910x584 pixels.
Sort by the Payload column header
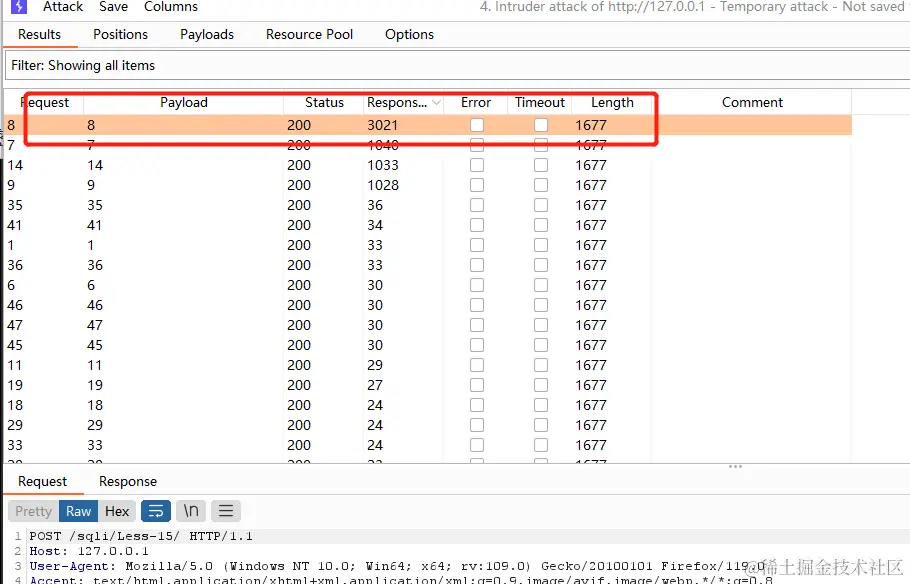[183, 102]
